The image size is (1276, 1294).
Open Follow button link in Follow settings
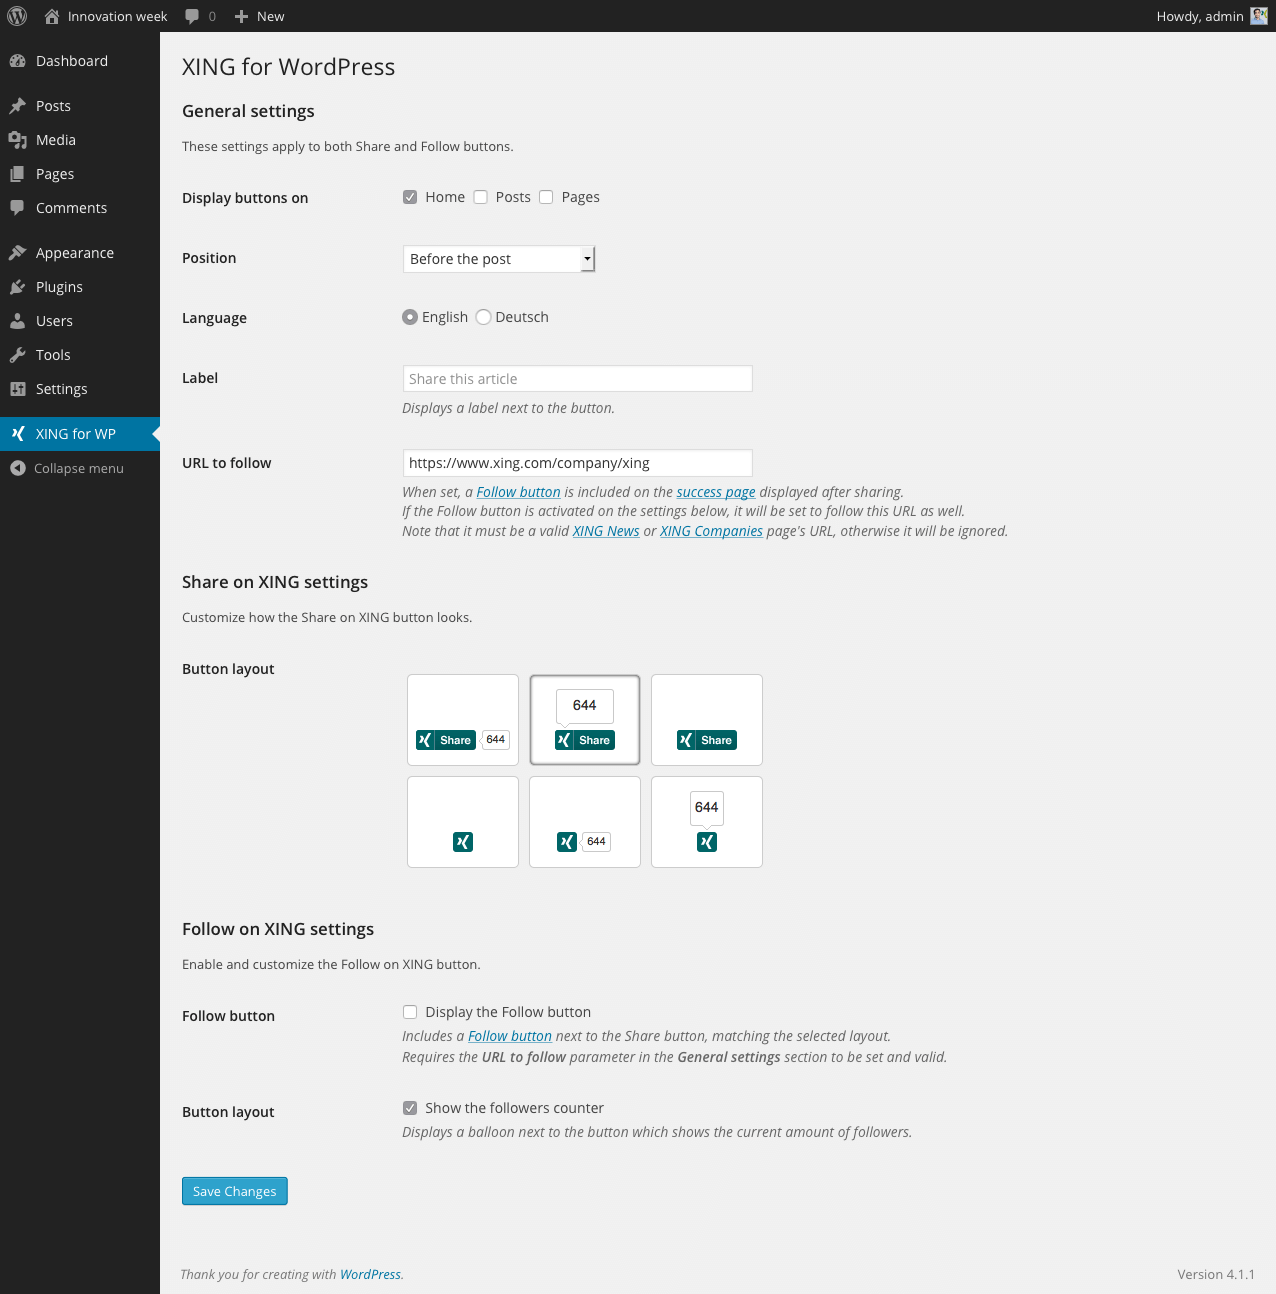click(510, 1036)
